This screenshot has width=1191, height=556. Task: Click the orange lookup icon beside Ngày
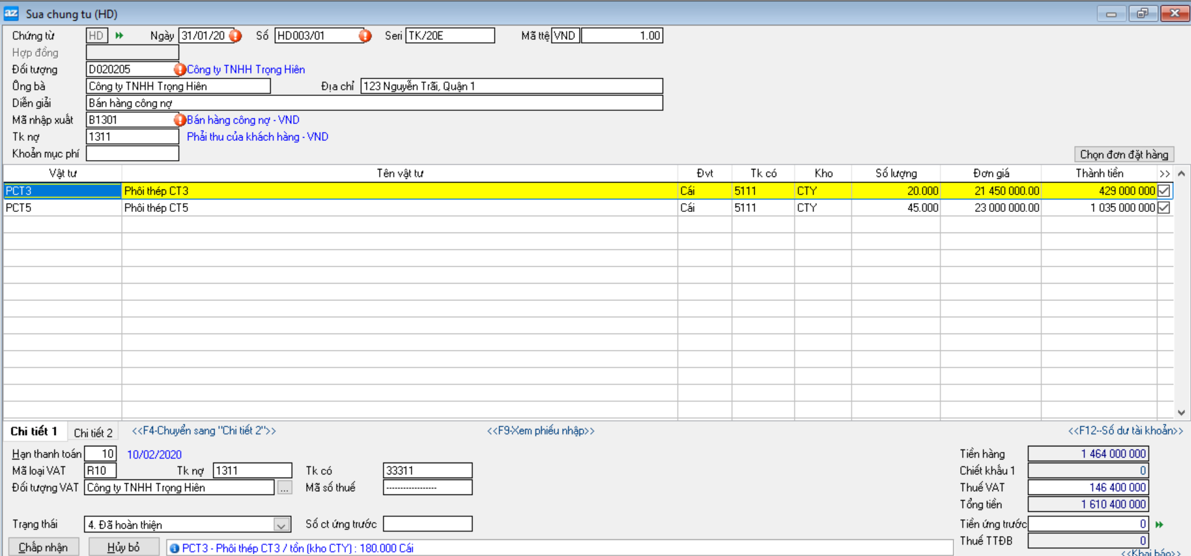click(235, 36)
